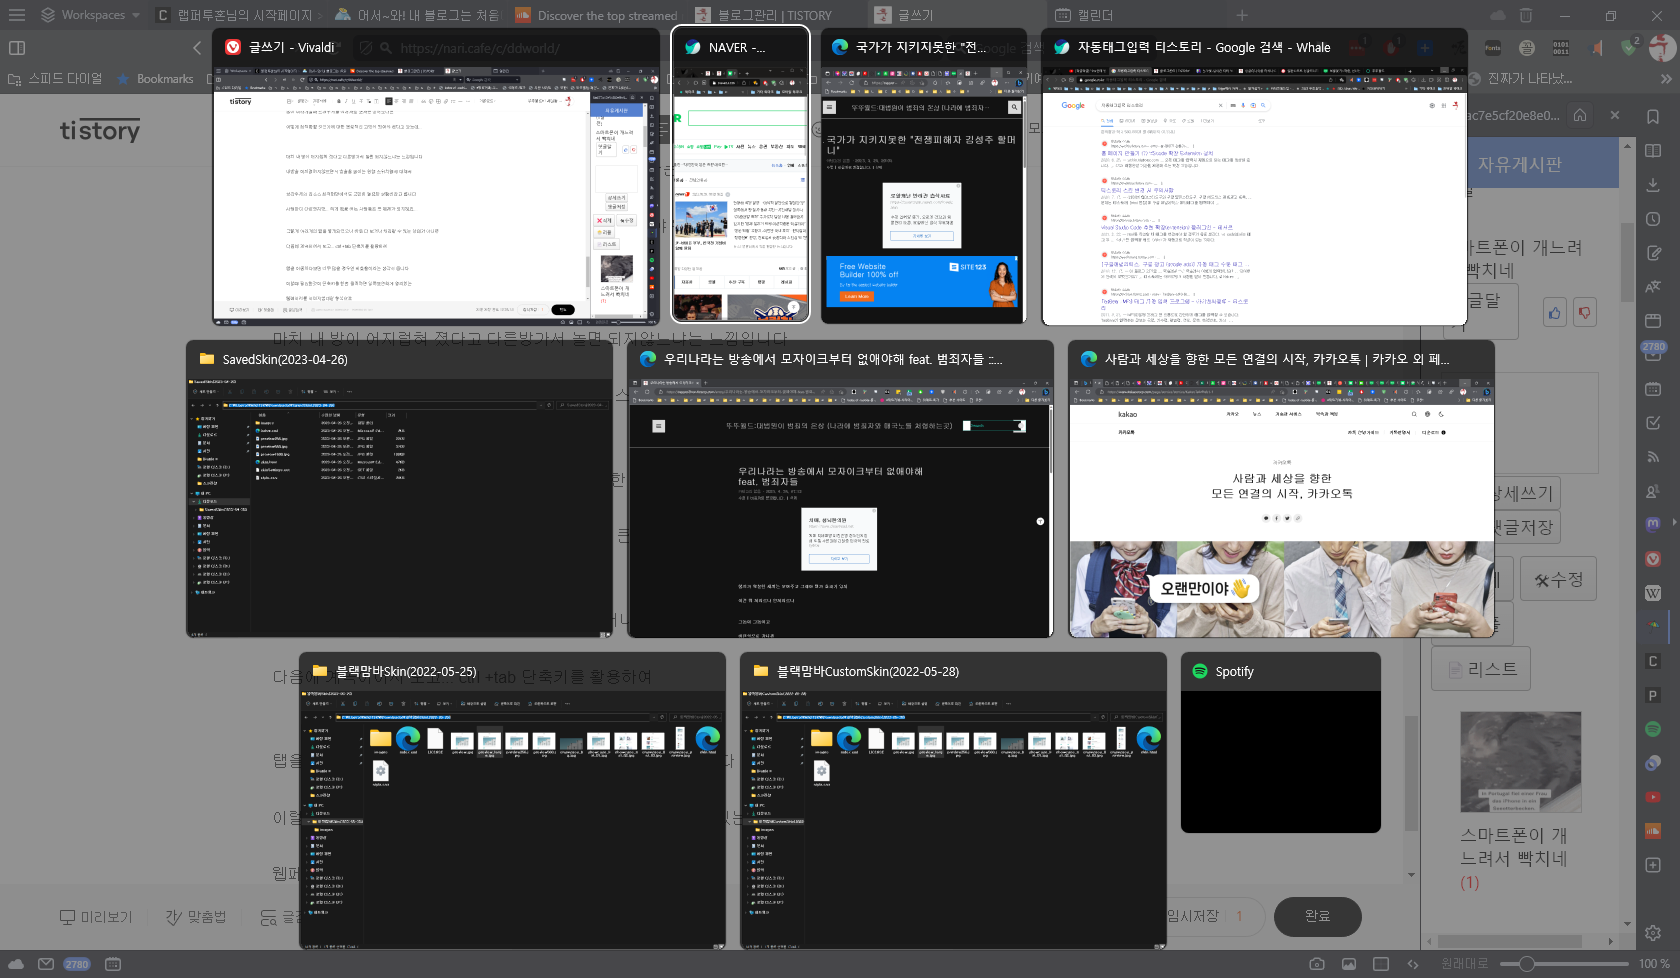Screen dimensions: 1680x978
Task: Reset zoom with 원래대로
Action: [x=1465, y=964]
